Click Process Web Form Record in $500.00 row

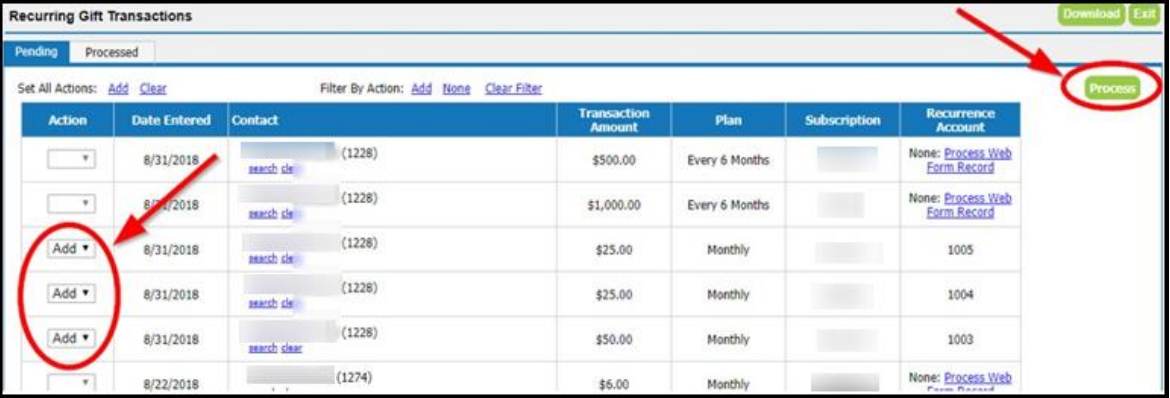969,161
